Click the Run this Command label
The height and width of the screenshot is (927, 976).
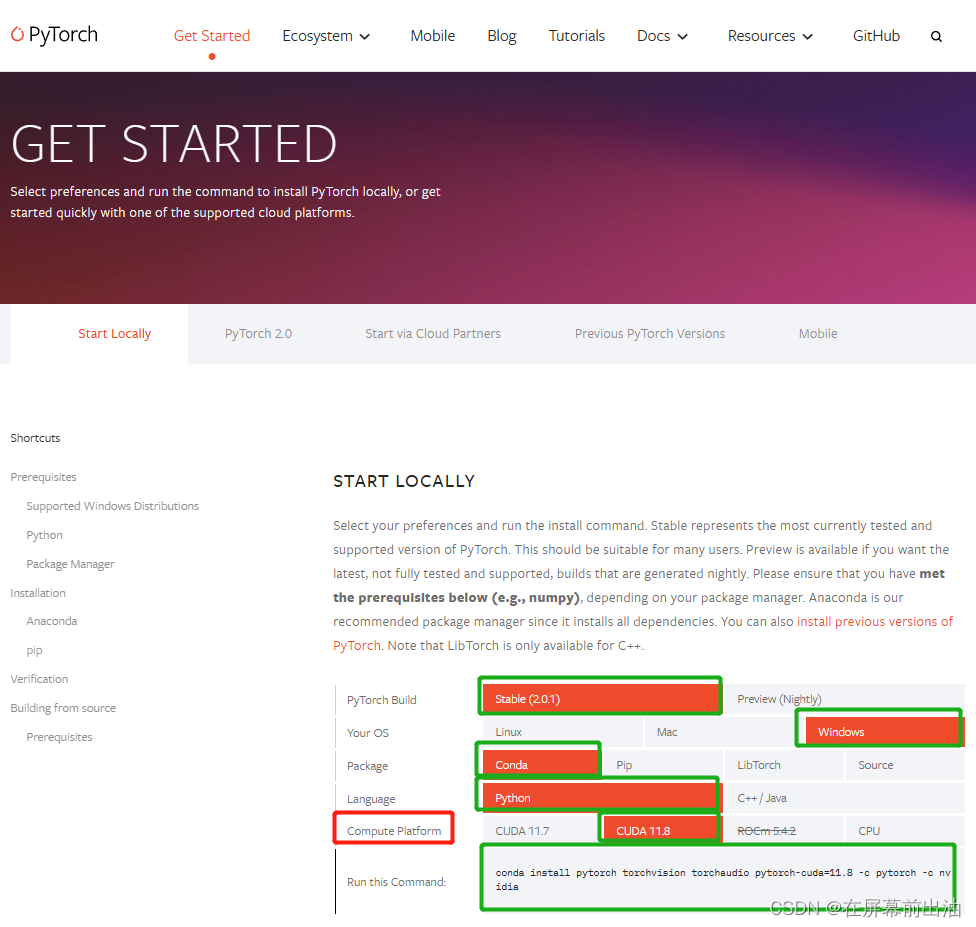396,882
